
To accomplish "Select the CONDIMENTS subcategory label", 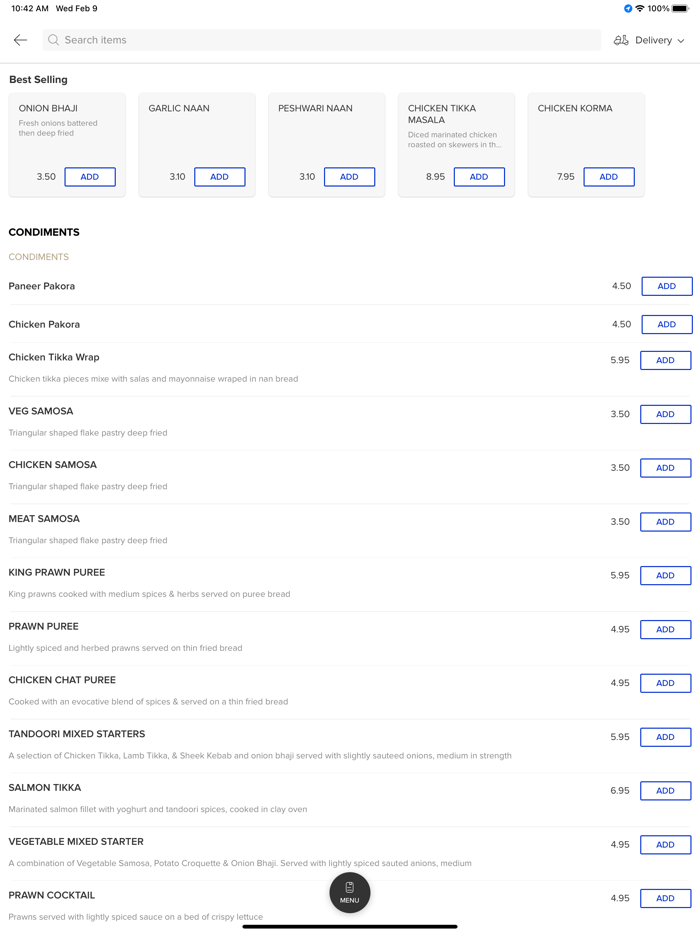I will [x=39, y=257].
